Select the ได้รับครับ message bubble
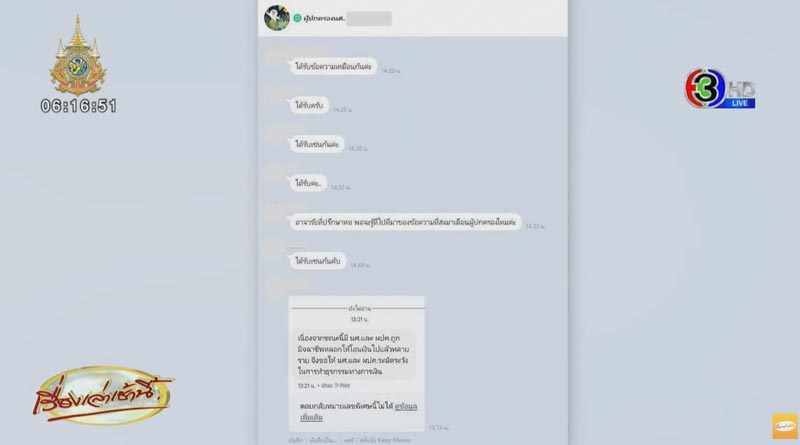Image resolution: width=800 pixels, height=445 pixels. click(x=309, y=105)
